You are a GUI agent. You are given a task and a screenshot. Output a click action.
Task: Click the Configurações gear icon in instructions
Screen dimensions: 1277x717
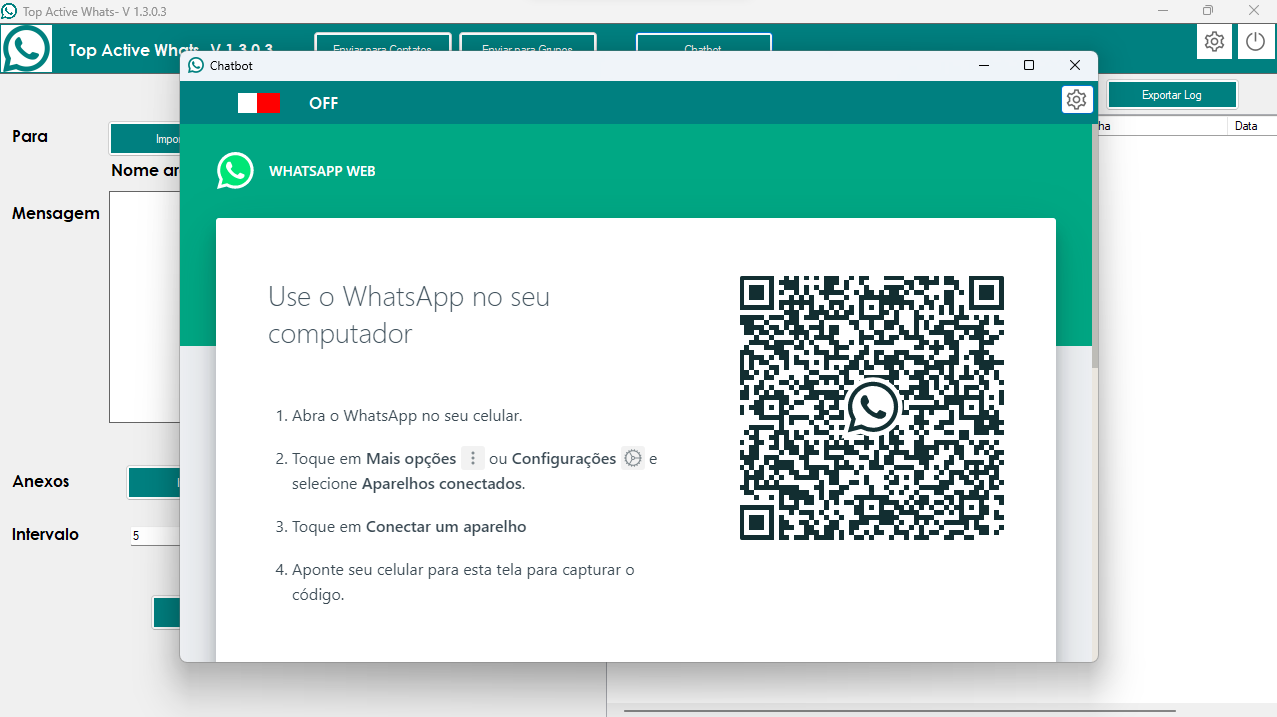tap(633, 458)
